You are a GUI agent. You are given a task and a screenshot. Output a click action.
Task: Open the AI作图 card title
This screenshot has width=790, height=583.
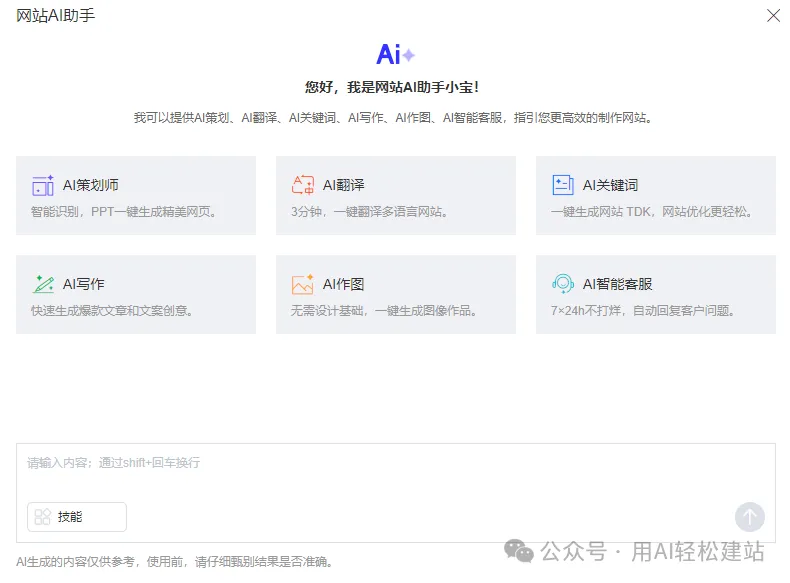pos(344,284)
